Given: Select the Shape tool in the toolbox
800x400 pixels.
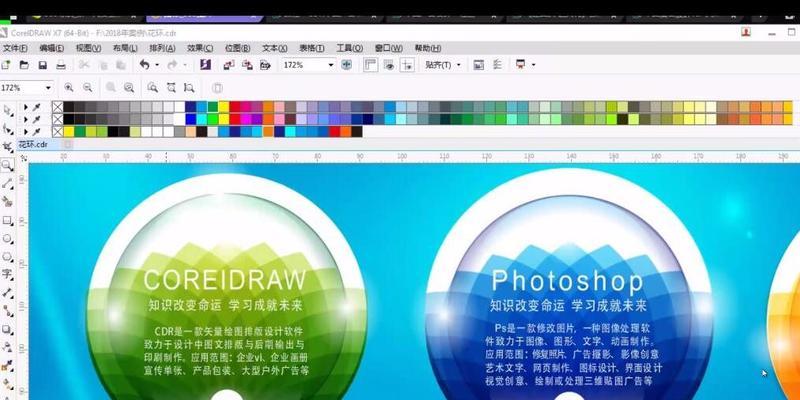Looking at the screenshot, I should (x=7, y=129).
